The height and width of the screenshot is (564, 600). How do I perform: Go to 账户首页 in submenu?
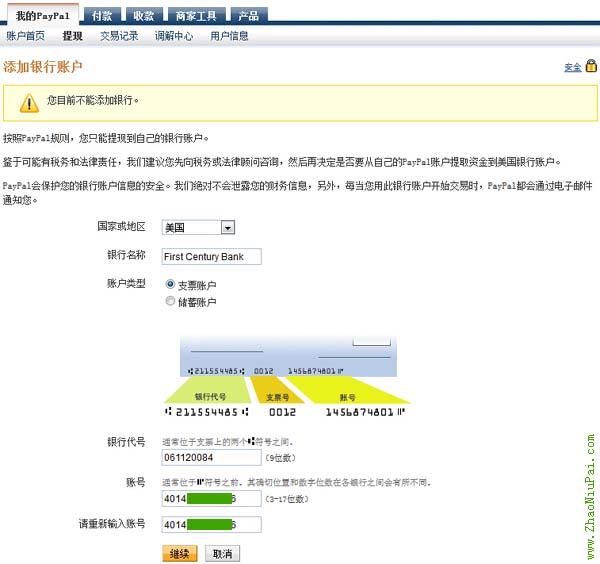pyautogui.click(x=26, y=36)
